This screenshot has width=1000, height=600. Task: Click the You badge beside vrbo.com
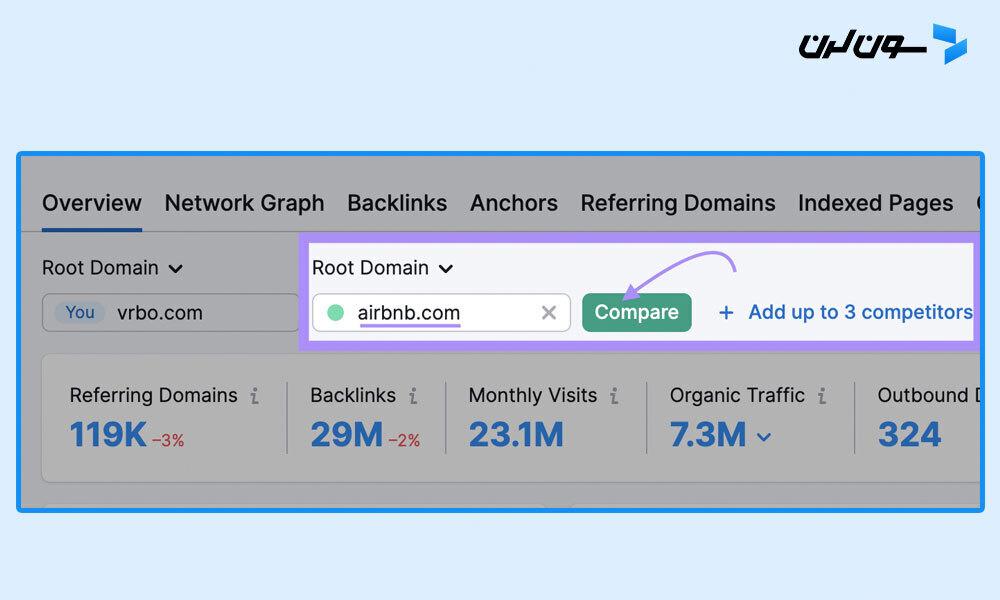80,312
